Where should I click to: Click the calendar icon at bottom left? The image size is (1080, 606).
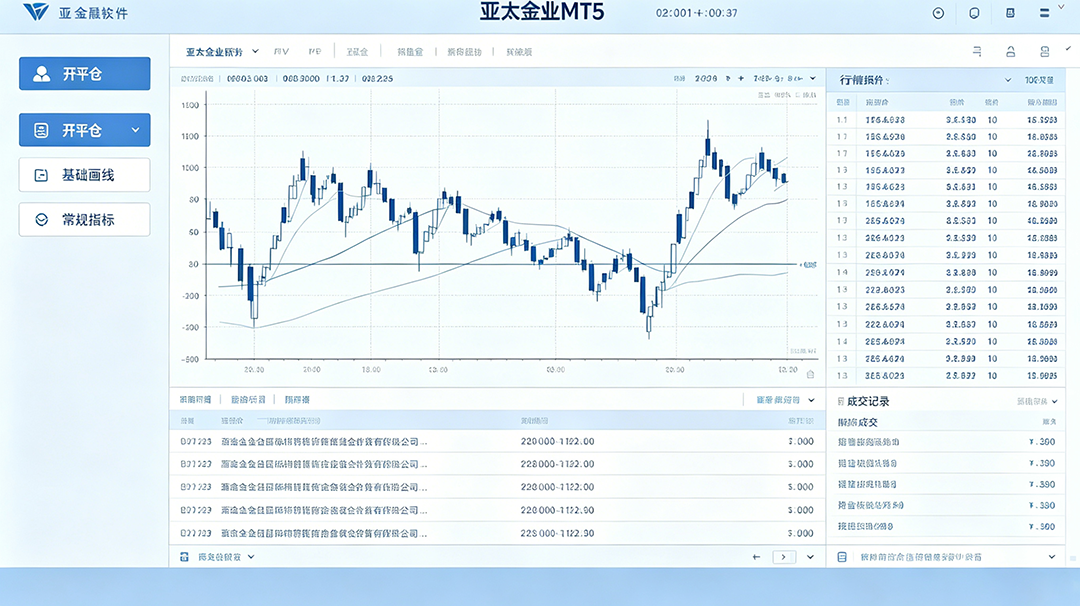[184, 556]
